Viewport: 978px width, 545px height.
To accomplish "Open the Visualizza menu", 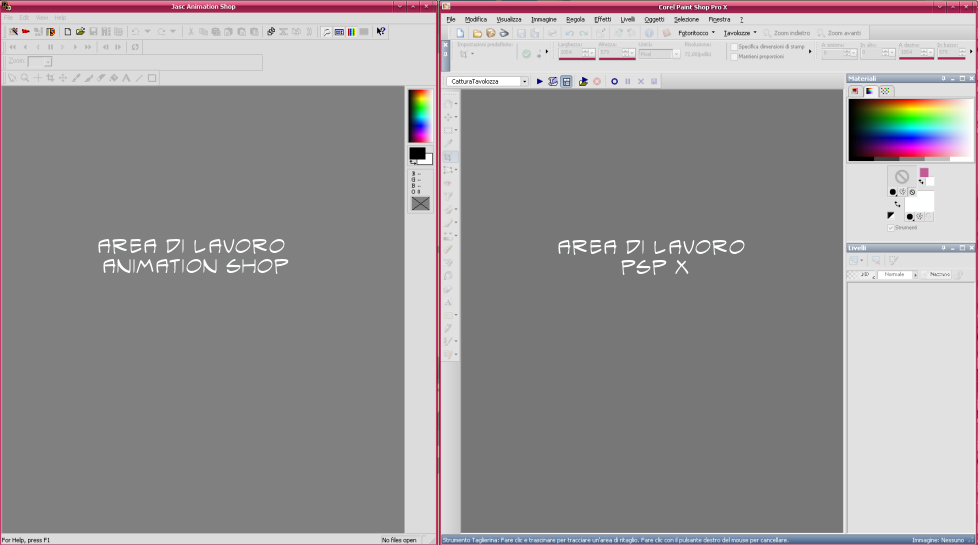I will pos(509,19).
